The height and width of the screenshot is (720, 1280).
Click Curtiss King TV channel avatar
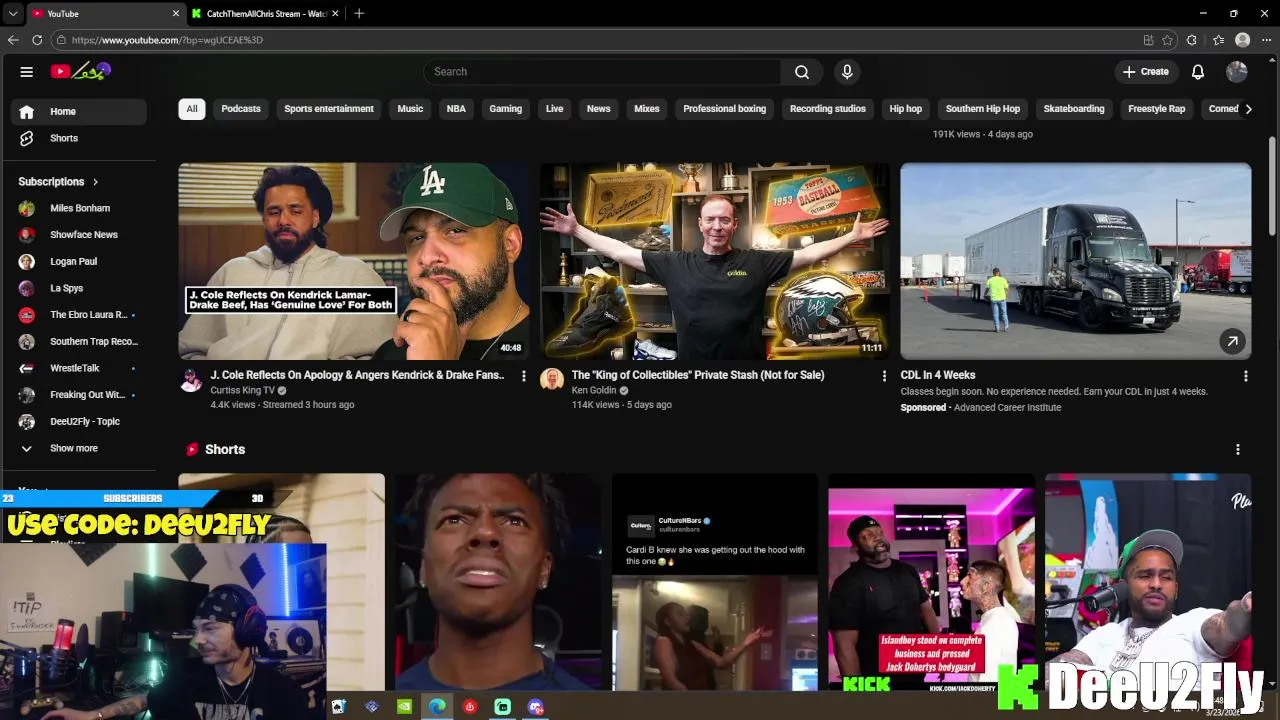191,380
